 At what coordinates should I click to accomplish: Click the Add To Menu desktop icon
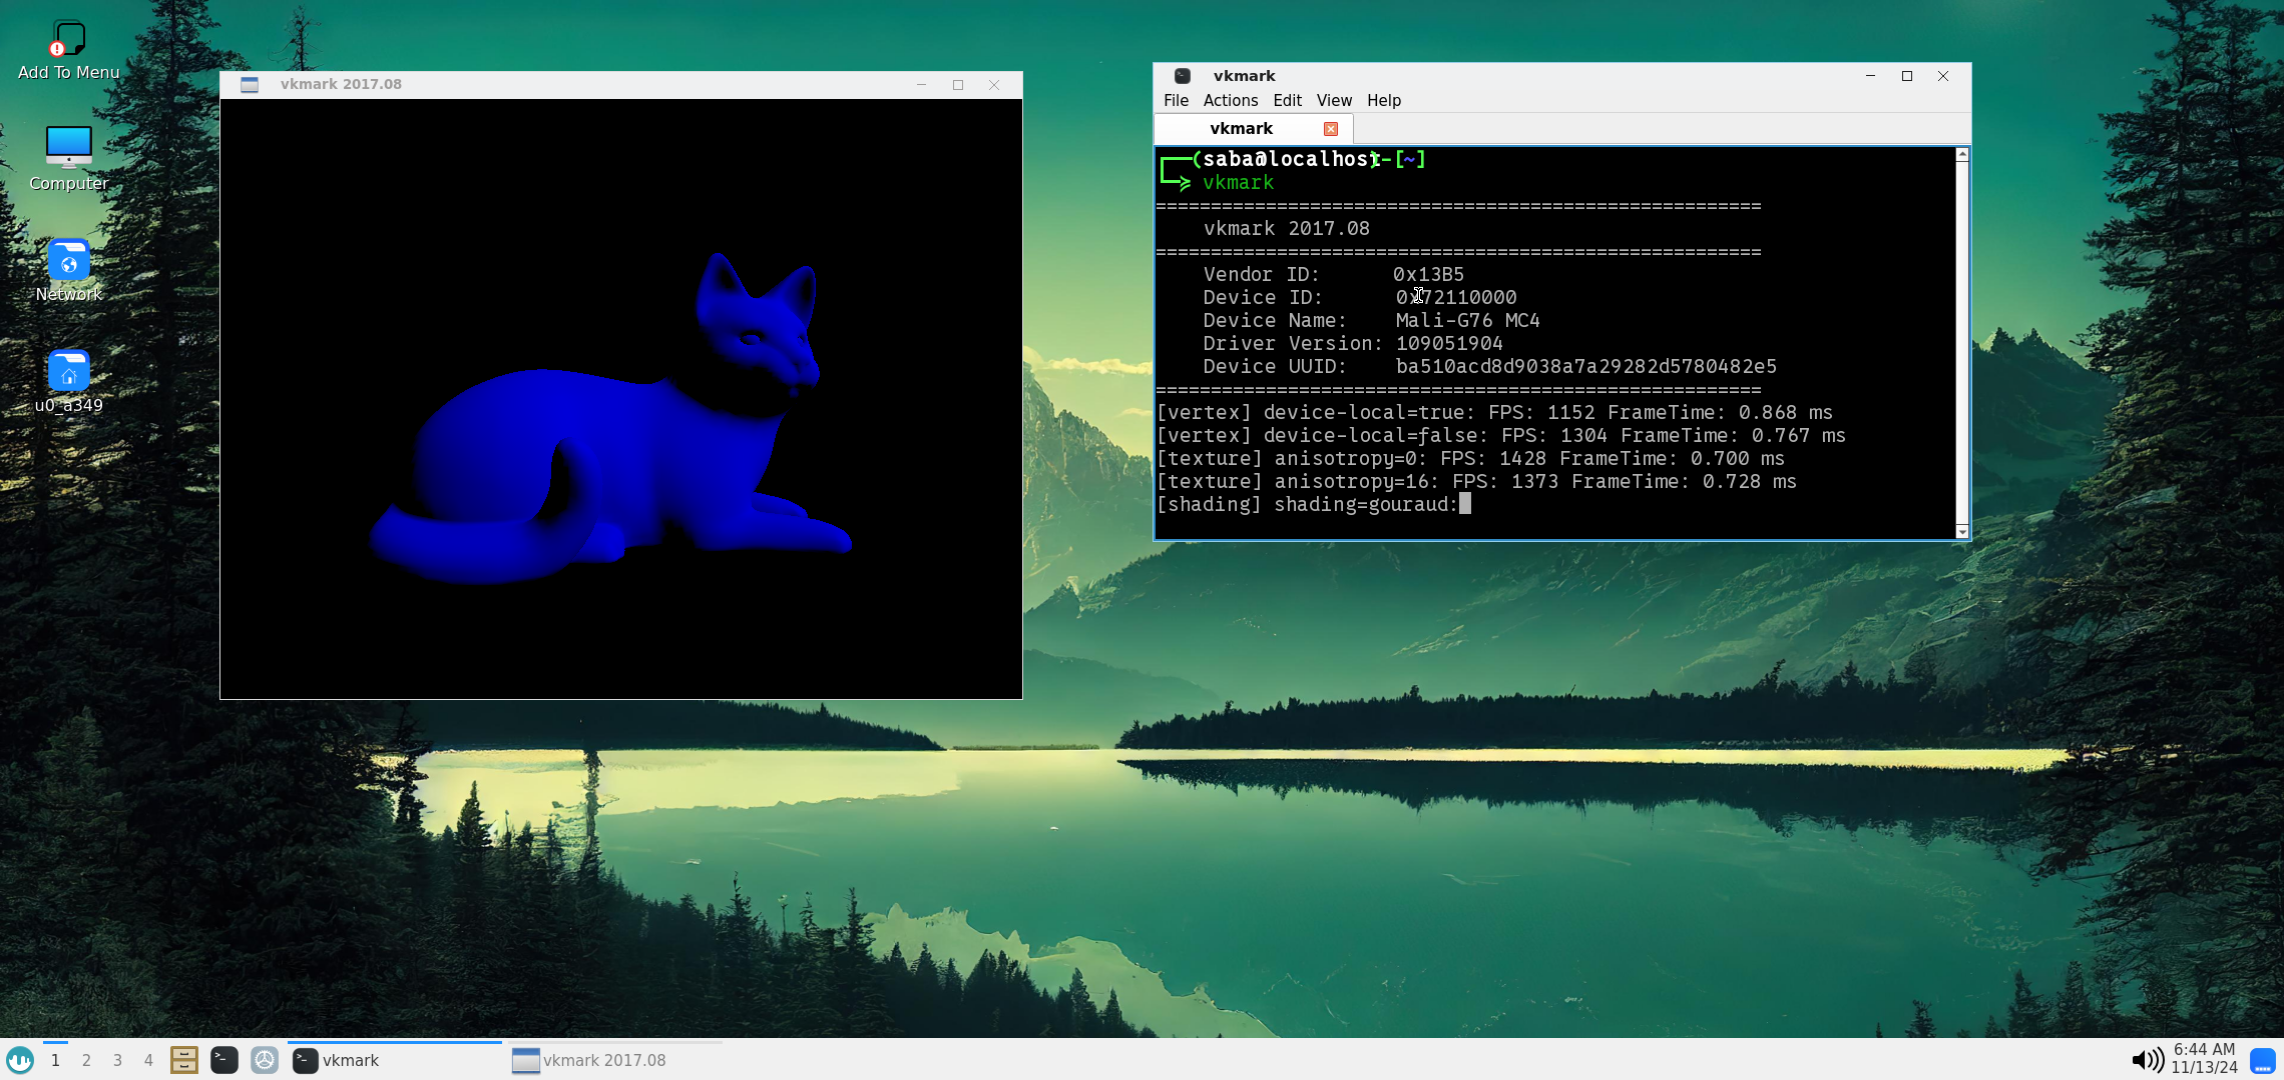pyautogui.click(x=68, y=50)
